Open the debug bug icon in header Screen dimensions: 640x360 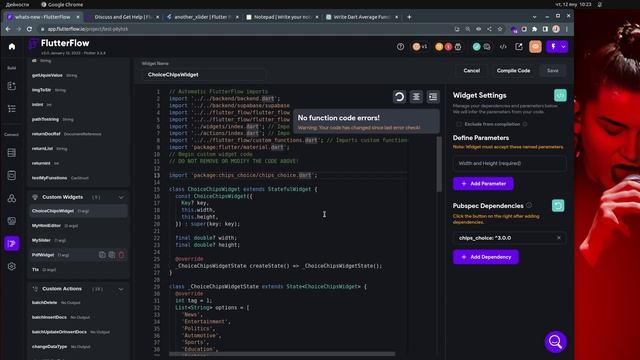[x=458, y=47]
